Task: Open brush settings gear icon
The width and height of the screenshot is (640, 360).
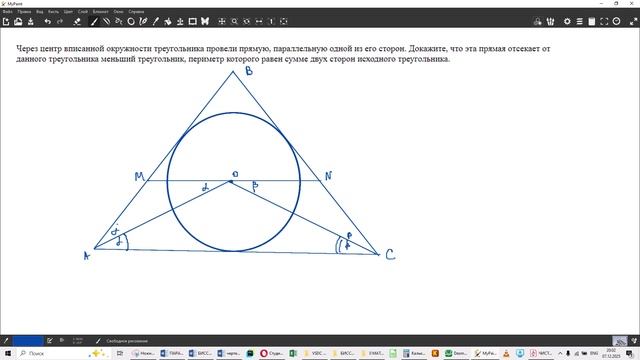Action: pyautogui.click(x=567, y=22)
